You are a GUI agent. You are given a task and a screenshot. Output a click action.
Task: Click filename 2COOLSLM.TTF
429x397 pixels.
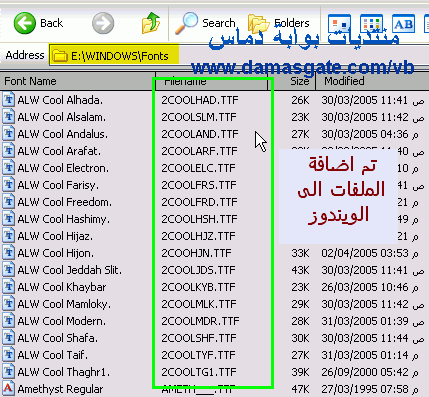(x=199, y=117)
